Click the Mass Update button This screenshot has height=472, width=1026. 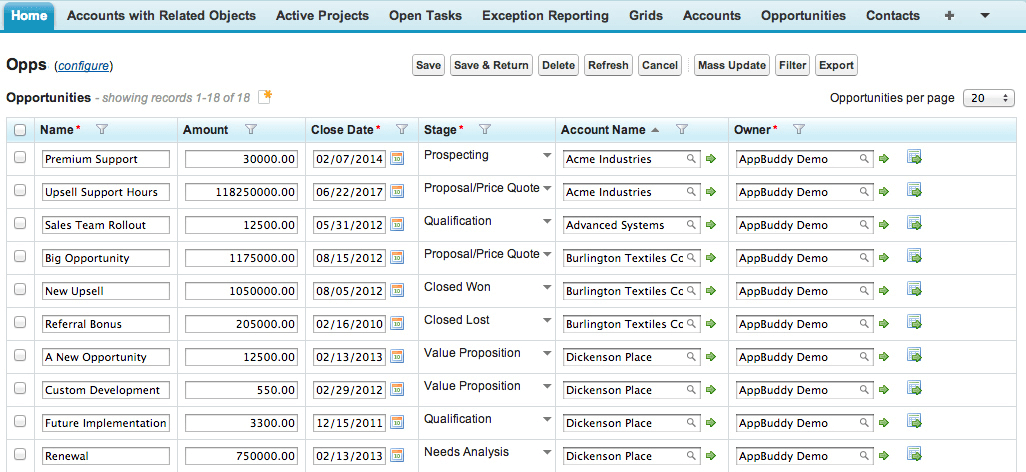[732, 65]
